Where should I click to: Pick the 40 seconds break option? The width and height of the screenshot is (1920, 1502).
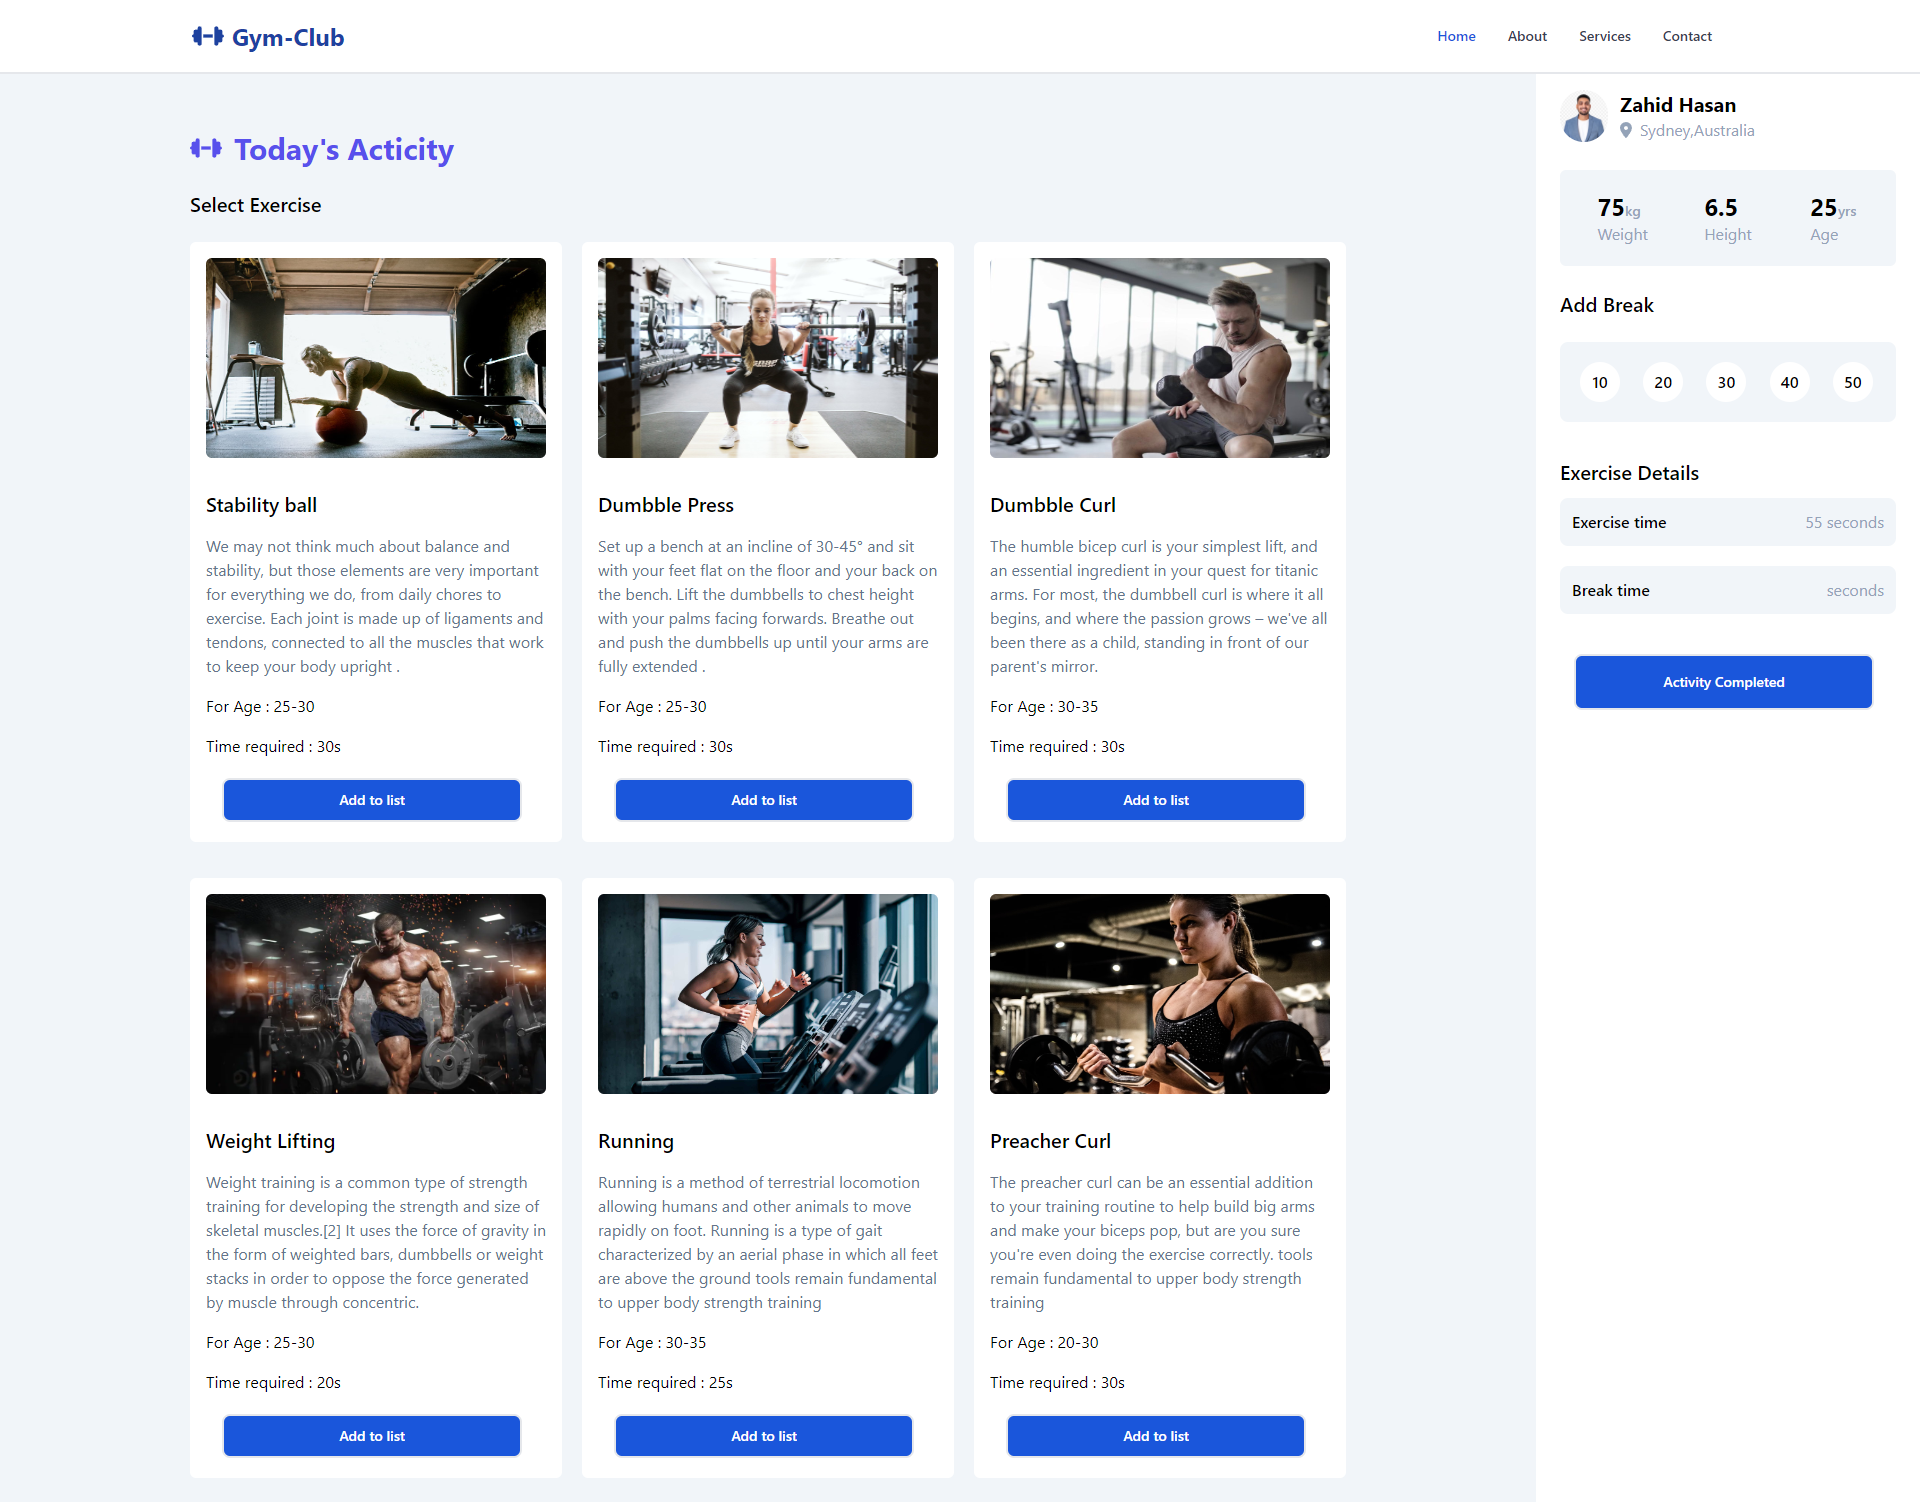pos(1789,382)
